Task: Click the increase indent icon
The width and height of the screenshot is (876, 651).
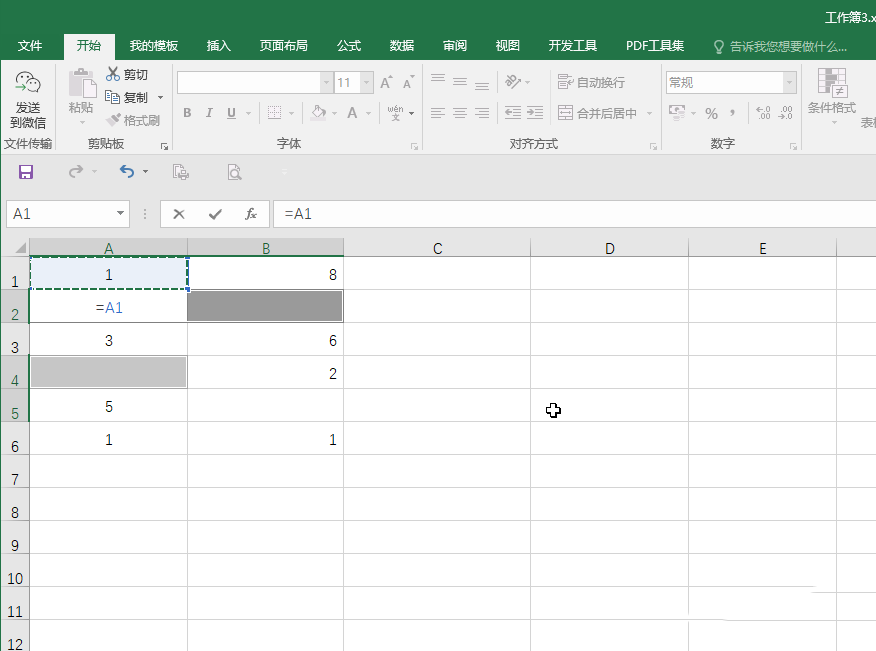Action: (x=535, y=113)
